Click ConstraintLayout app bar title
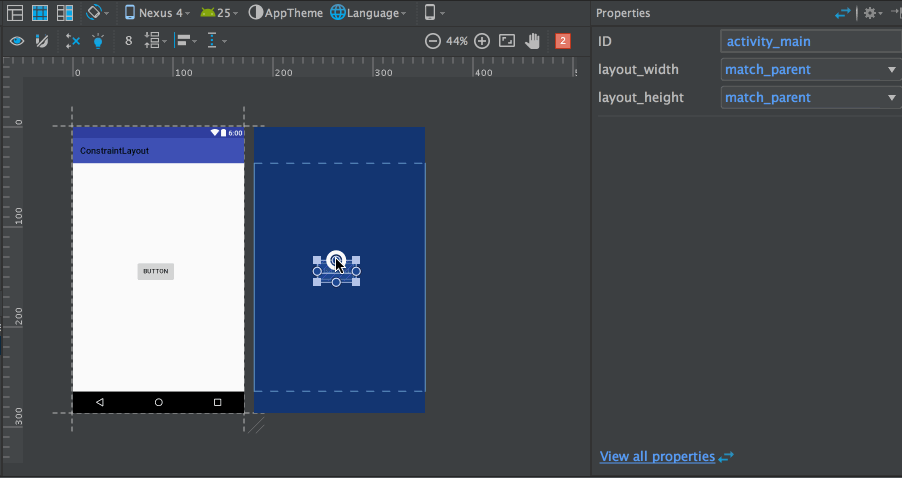The width and height of the screenshot is (902, 478). tap(114, 151)
